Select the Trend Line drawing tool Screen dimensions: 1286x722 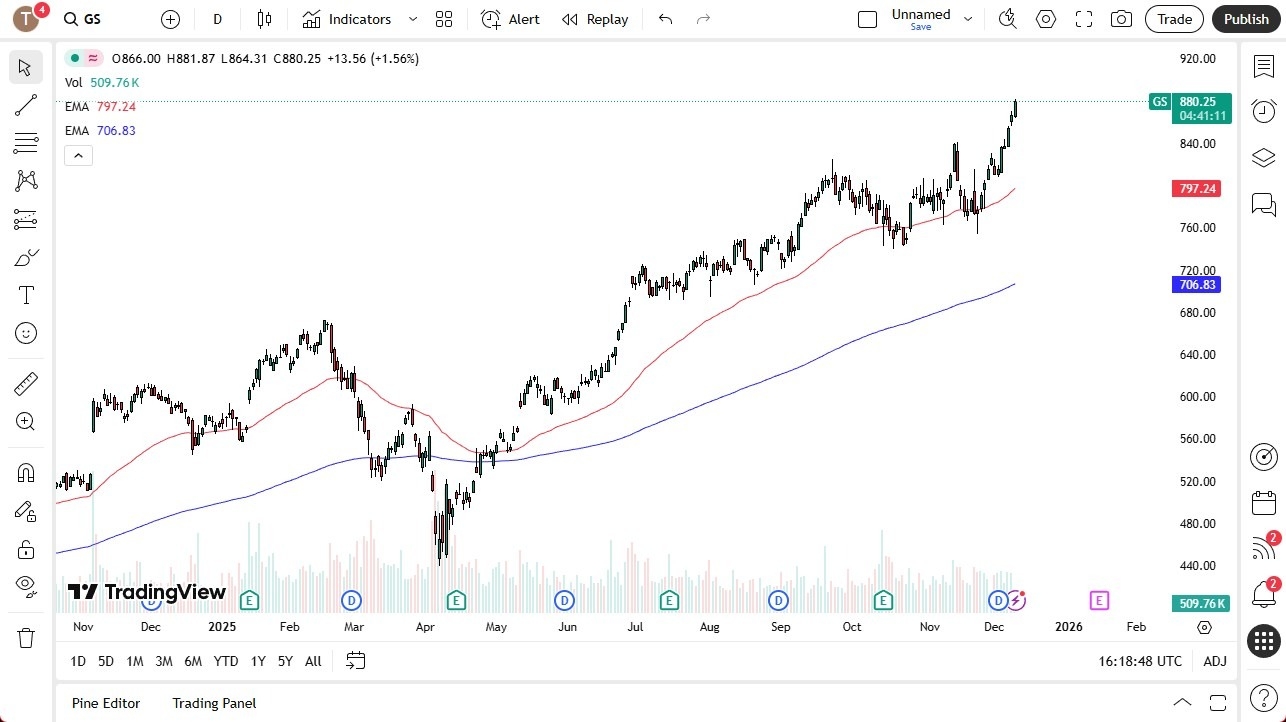[26, 105]
